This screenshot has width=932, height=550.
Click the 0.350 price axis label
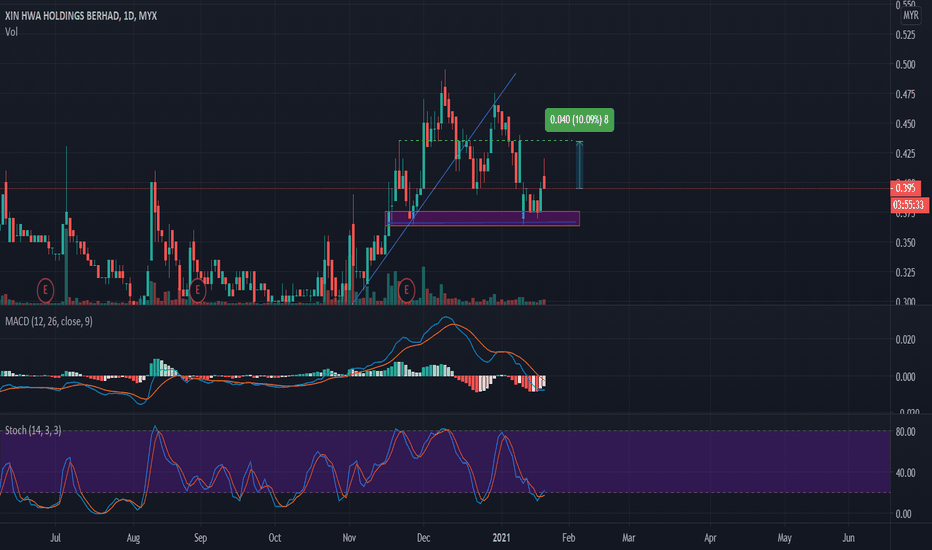point(905,243)
